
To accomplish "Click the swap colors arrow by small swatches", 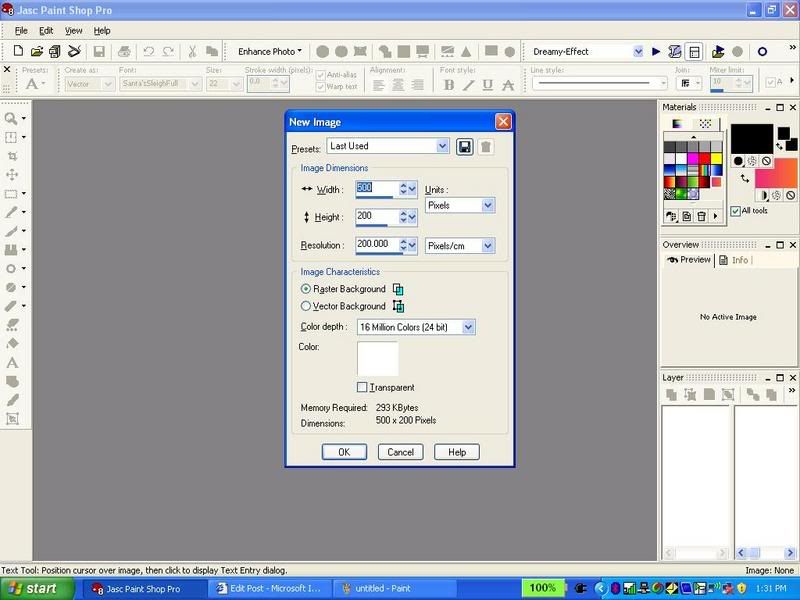I will (779, 146).
